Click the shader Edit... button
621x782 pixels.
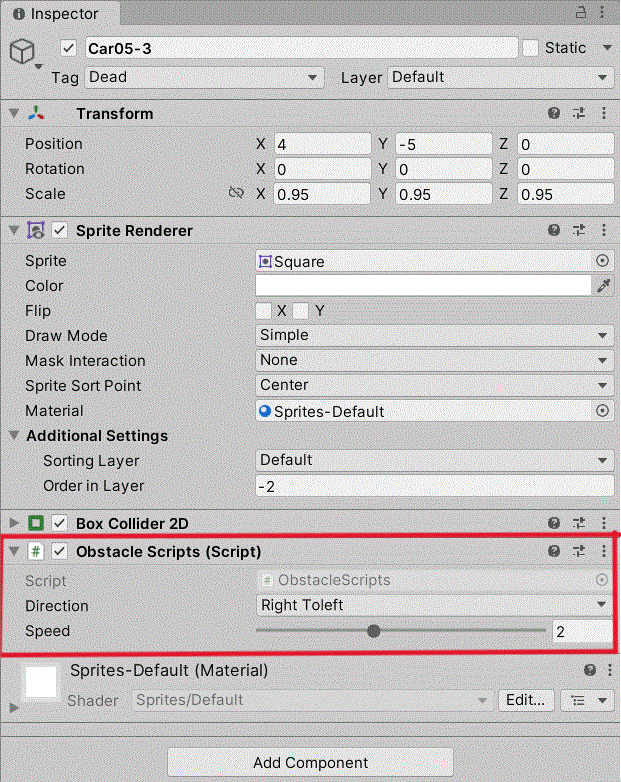coord(525,700)
